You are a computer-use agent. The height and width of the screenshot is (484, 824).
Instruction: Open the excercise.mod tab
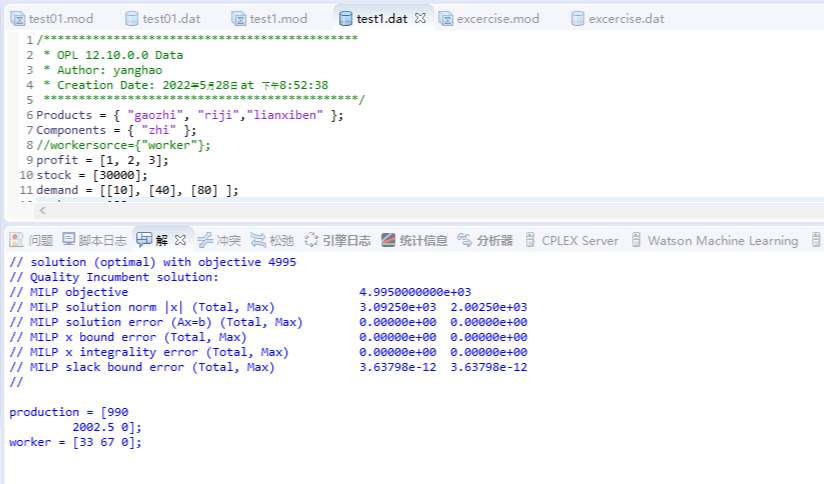tap(489, 19)
